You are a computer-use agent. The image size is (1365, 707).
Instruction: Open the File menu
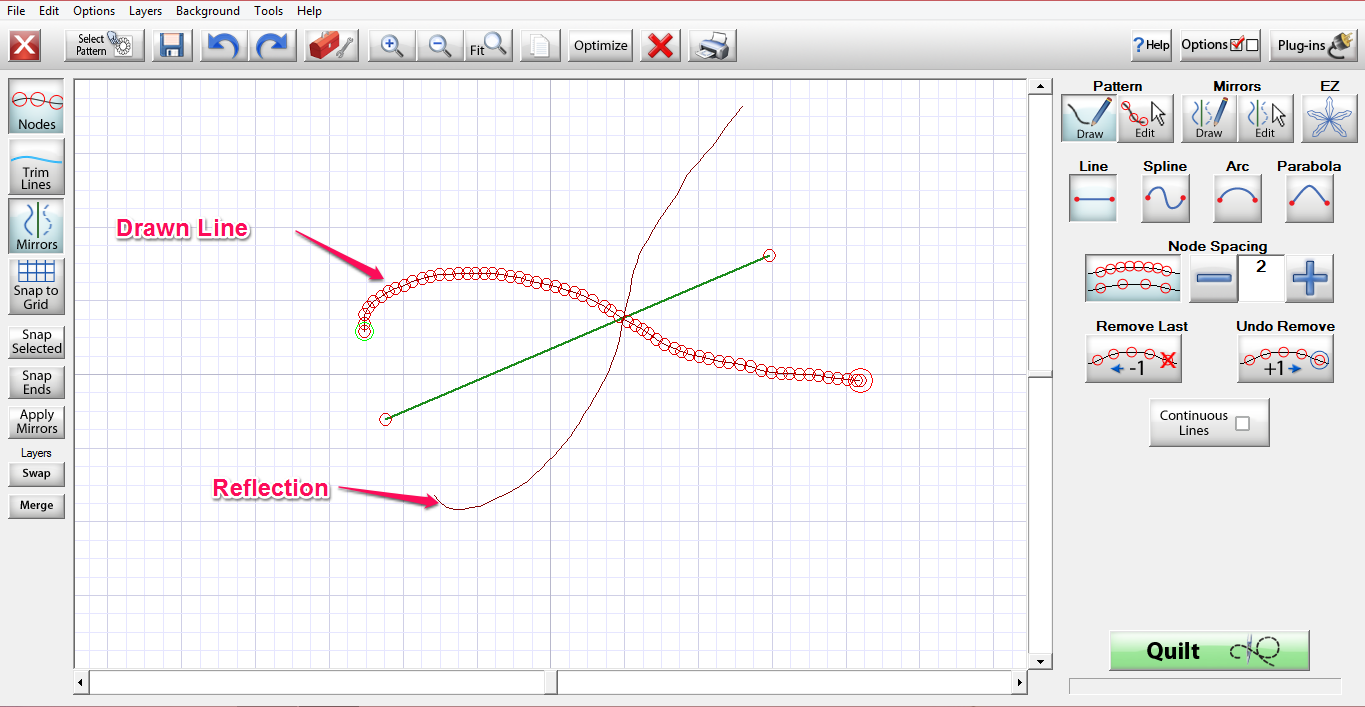(16, 11)
